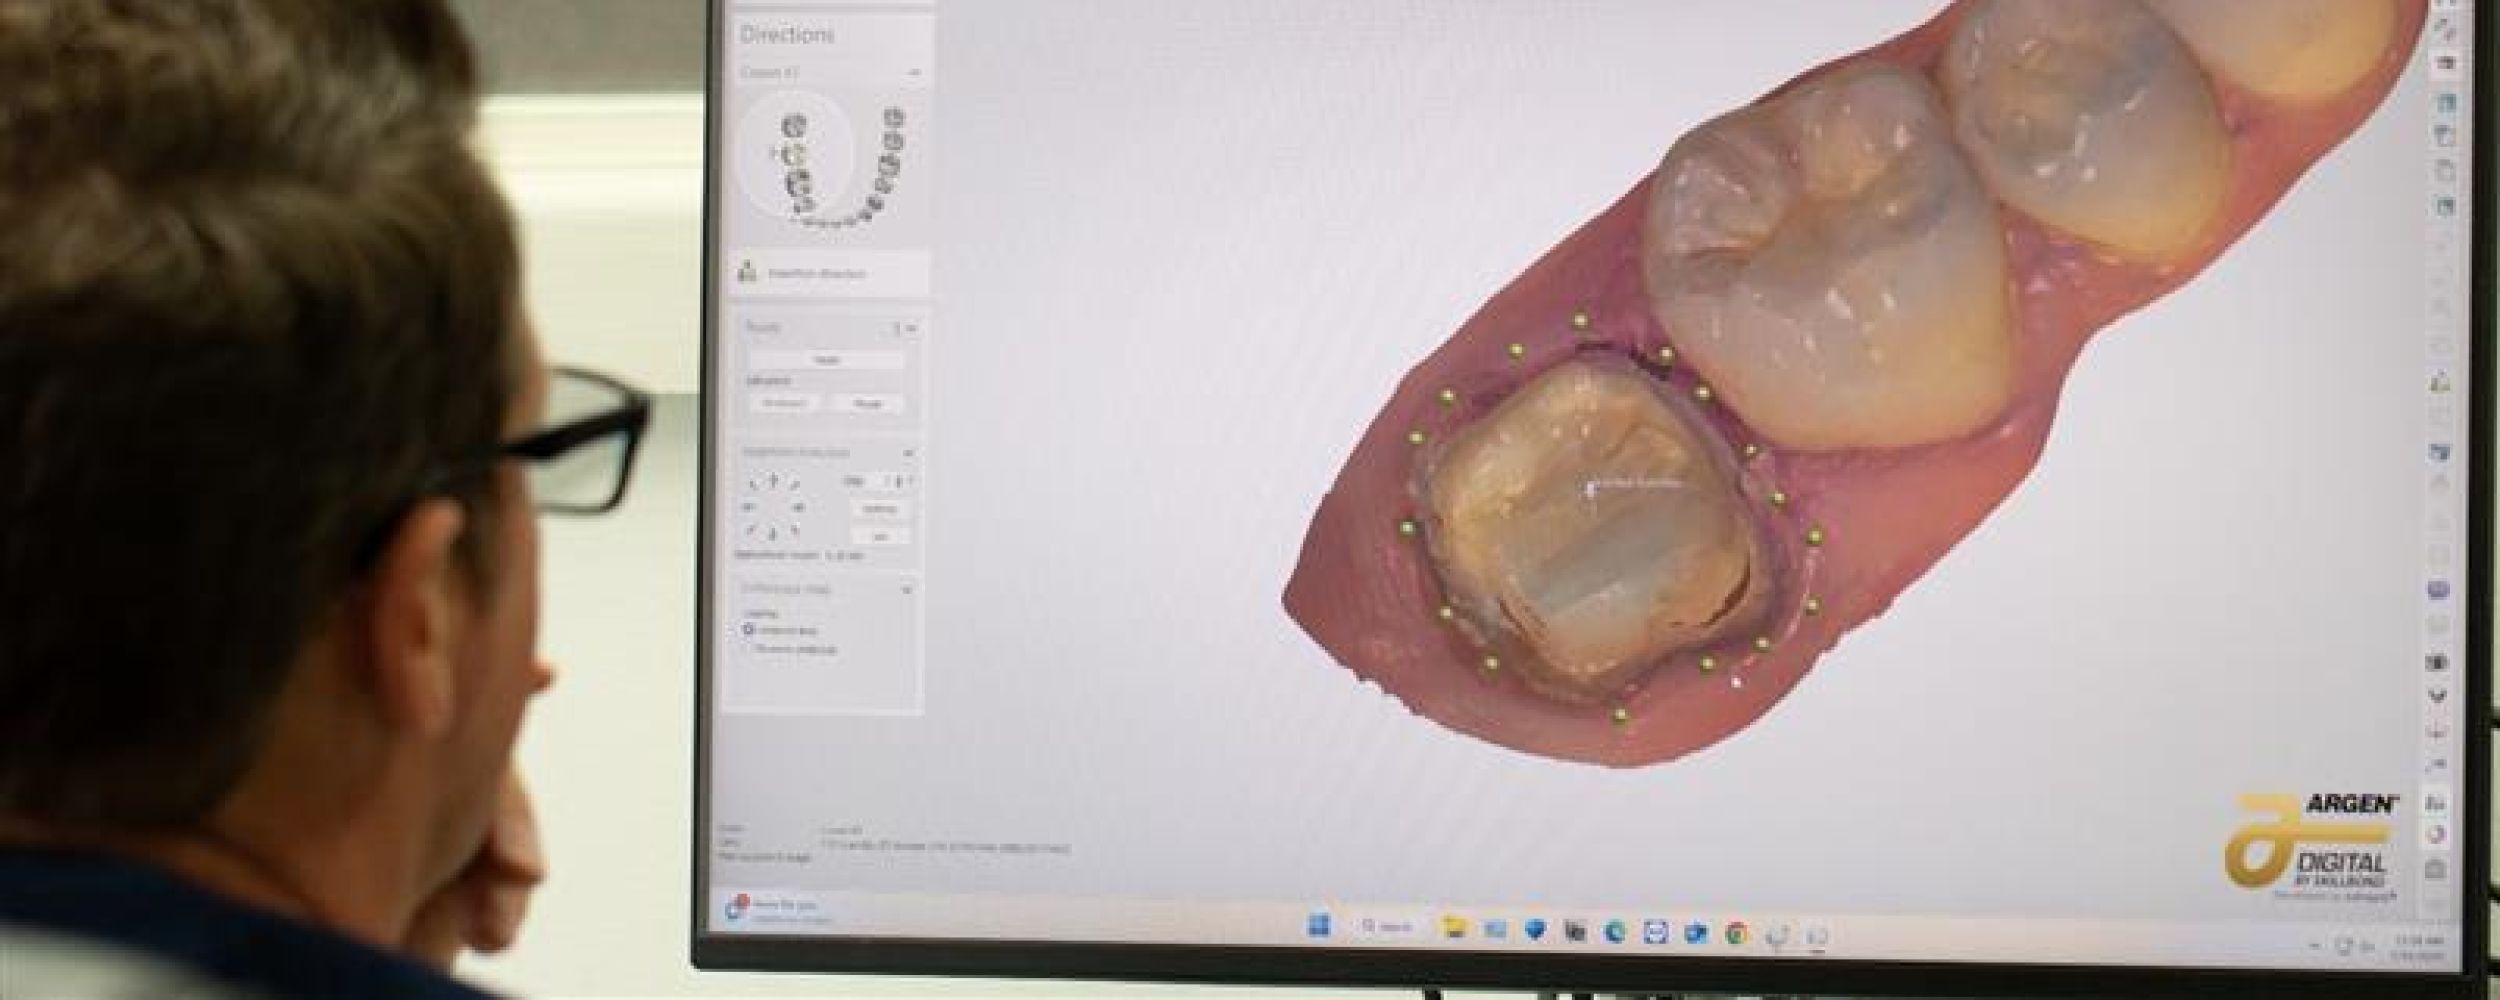Select the first Difference map radio option
This screenshot has height=1000, width=2500.
tap(748, 630)
